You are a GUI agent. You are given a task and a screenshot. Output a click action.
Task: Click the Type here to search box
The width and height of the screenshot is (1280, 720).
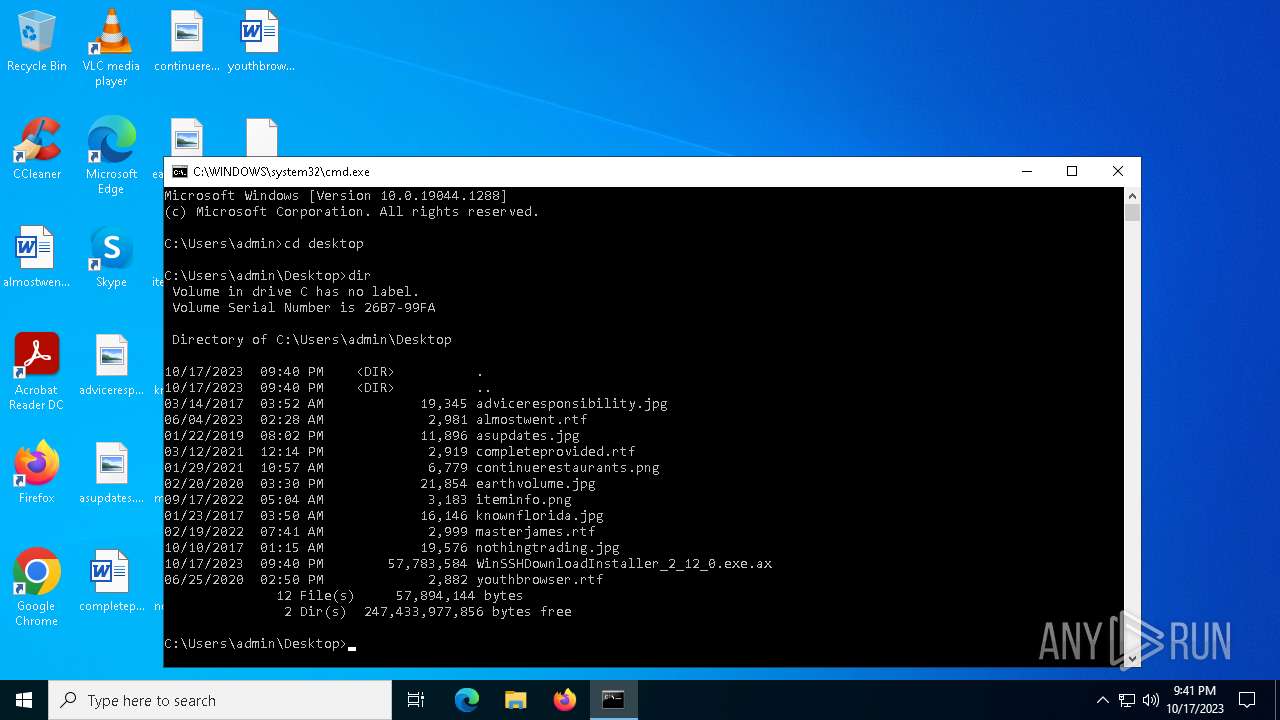point(220,700)
